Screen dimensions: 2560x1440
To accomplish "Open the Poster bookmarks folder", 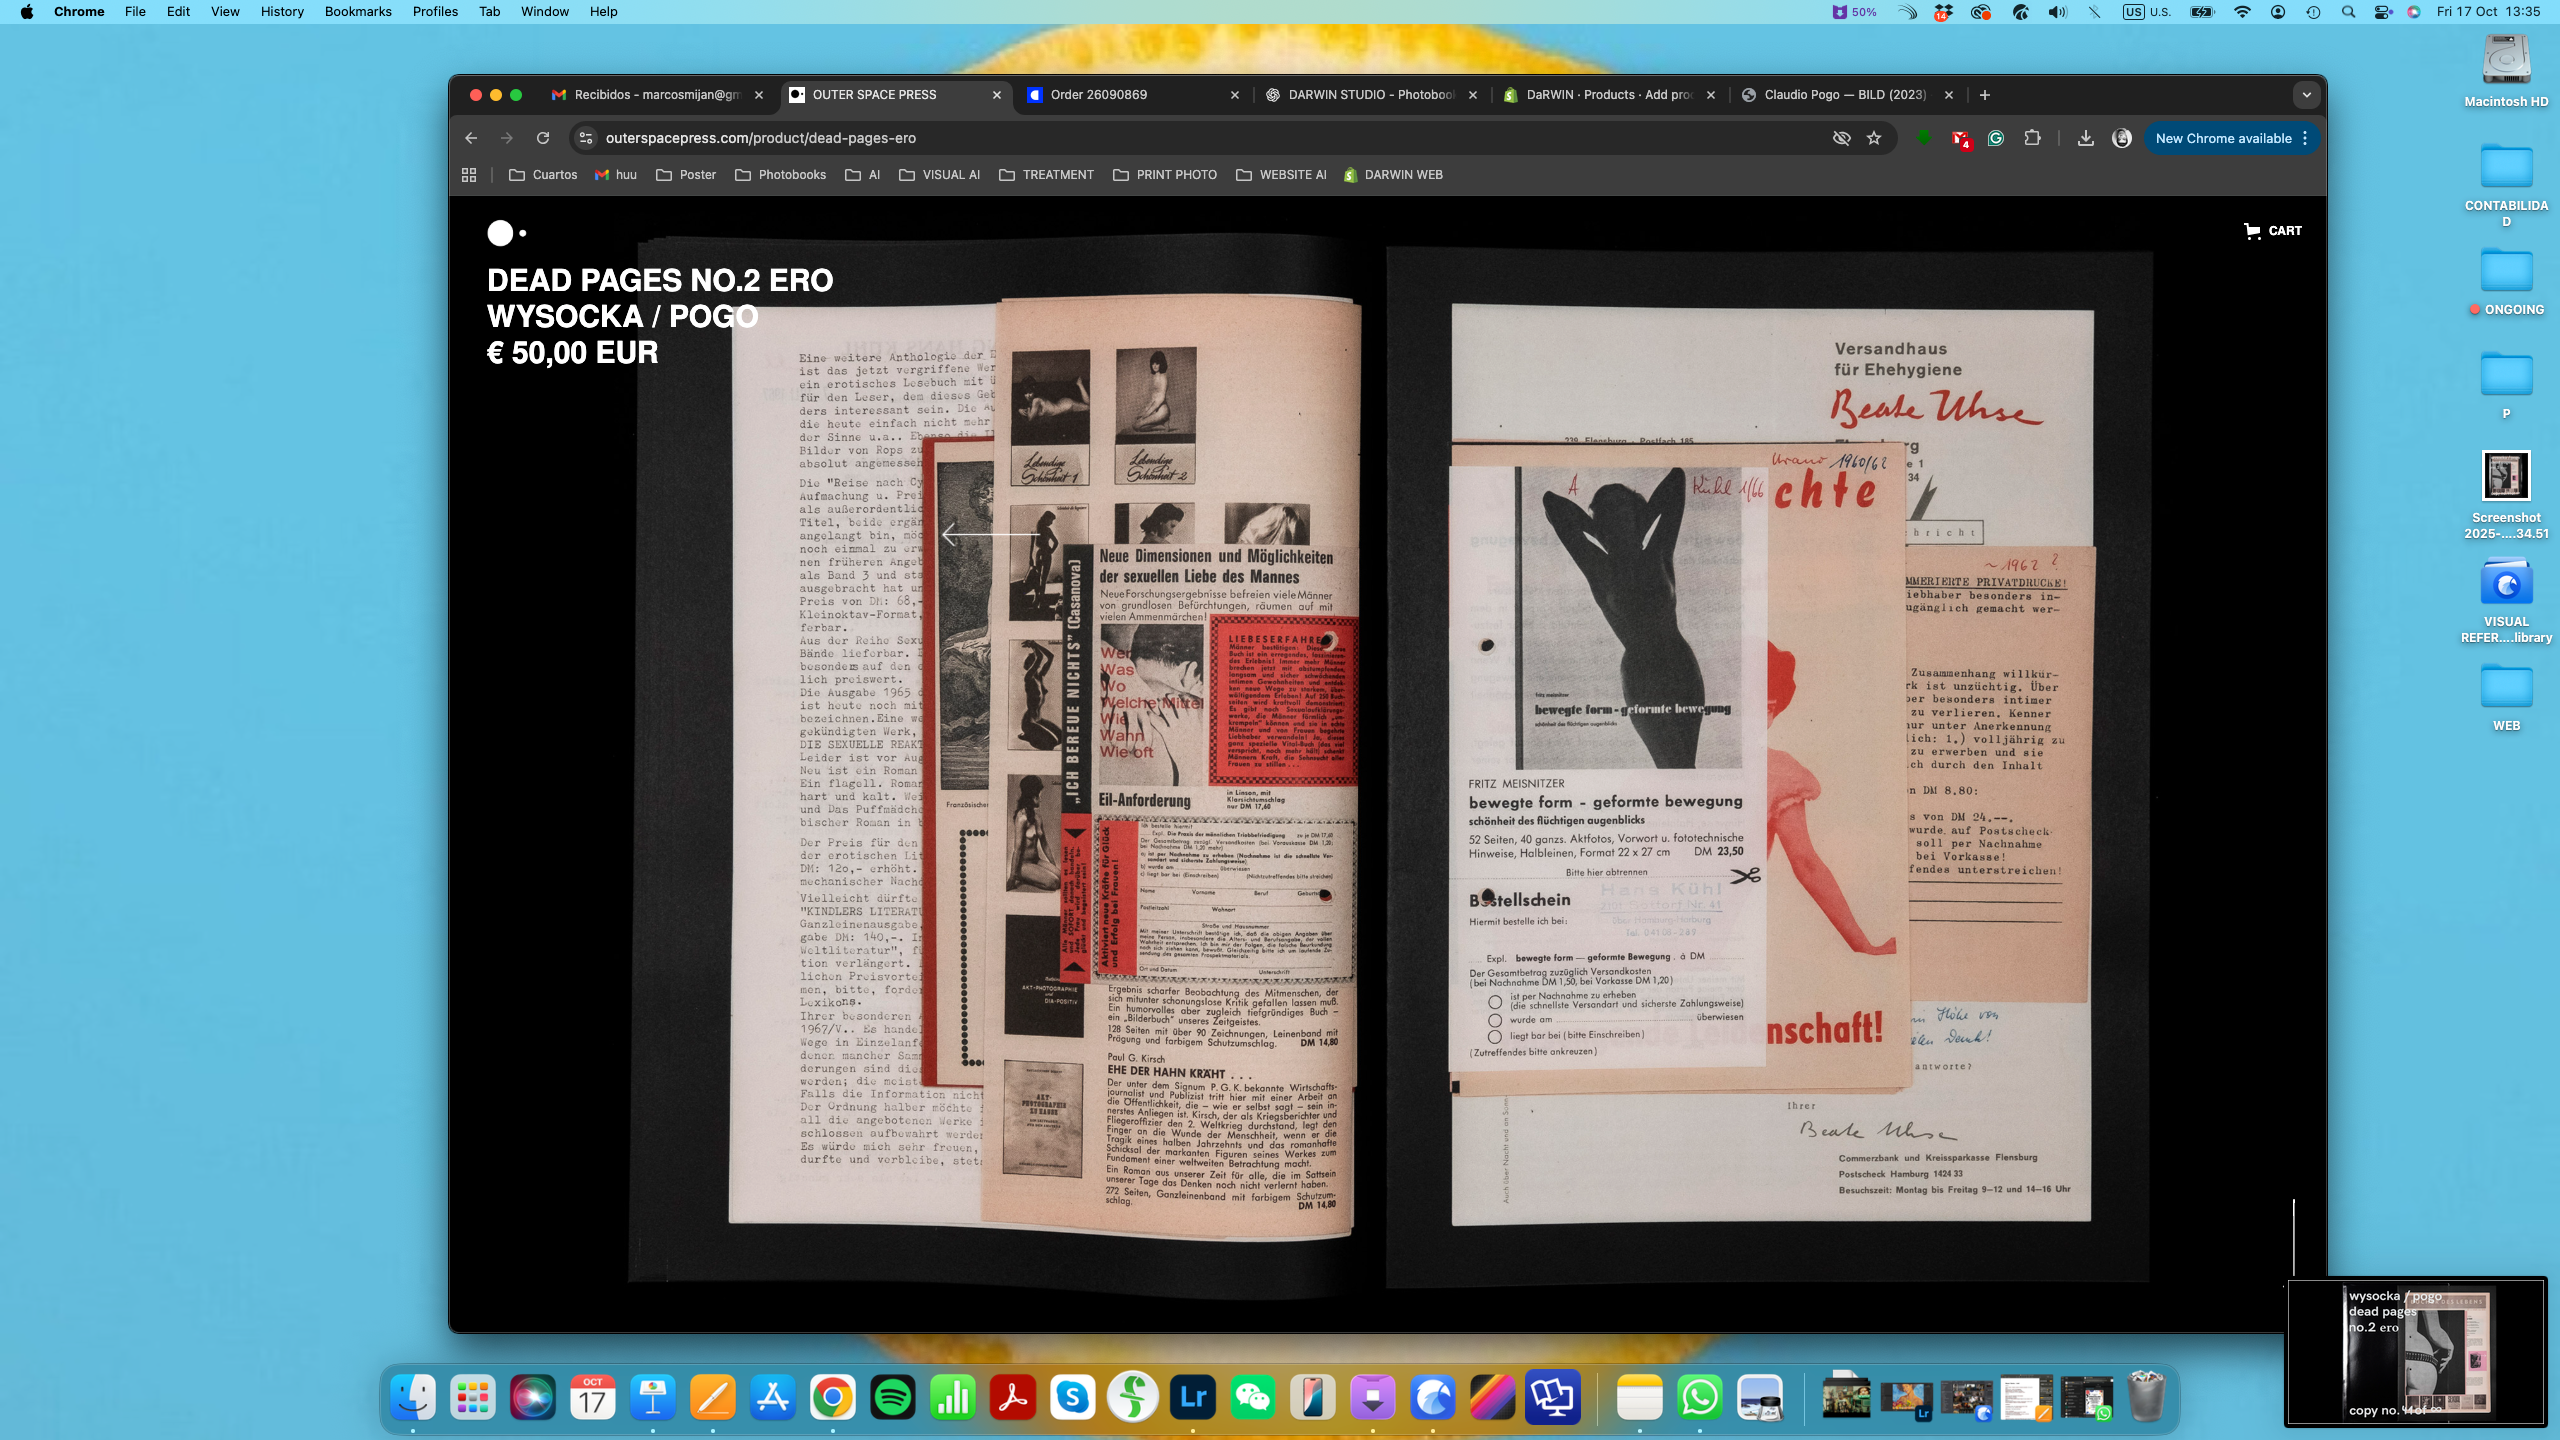I will tap(686, 175).
